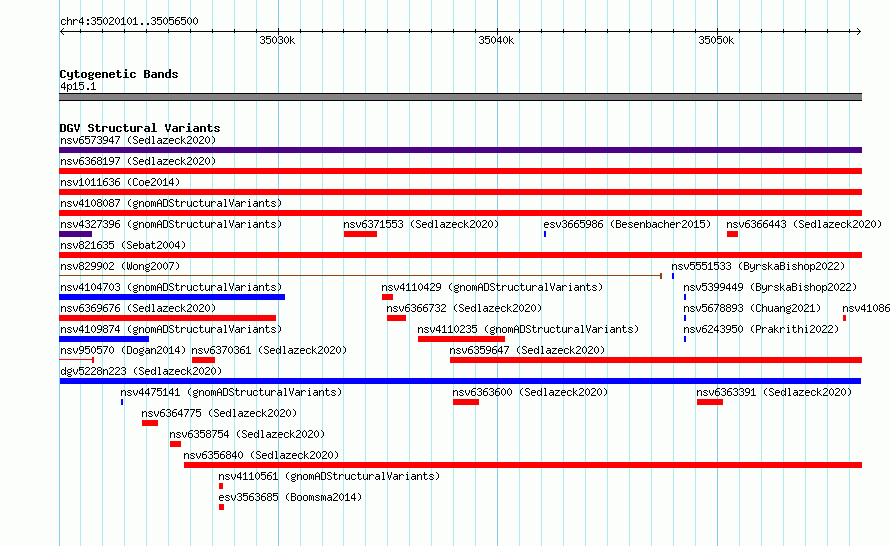Select the blue nsv4104703 variant bar
The height and width of the screenshot is (546, 890).
pyautogui.click(x=172, y=297)
